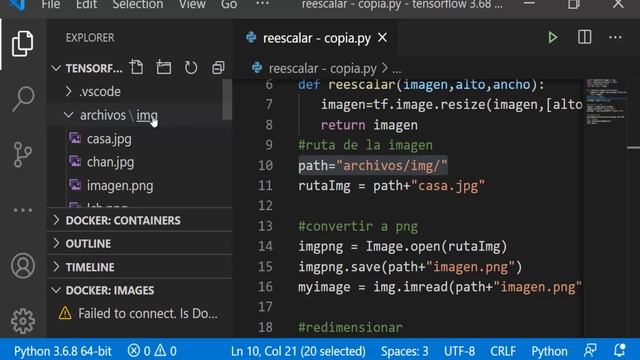Run the Python file with play button
The width and height of the screenshot is (640, 360).
[x=553, y=38]
